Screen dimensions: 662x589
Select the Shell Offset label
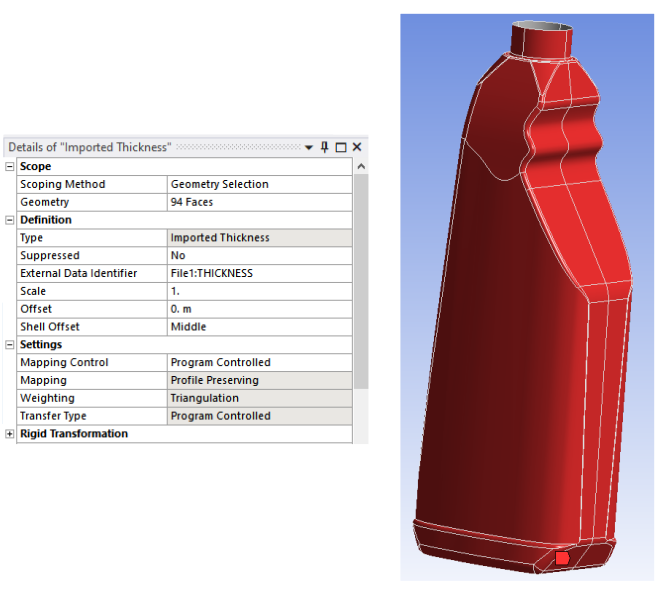click(x=49, y=327)
